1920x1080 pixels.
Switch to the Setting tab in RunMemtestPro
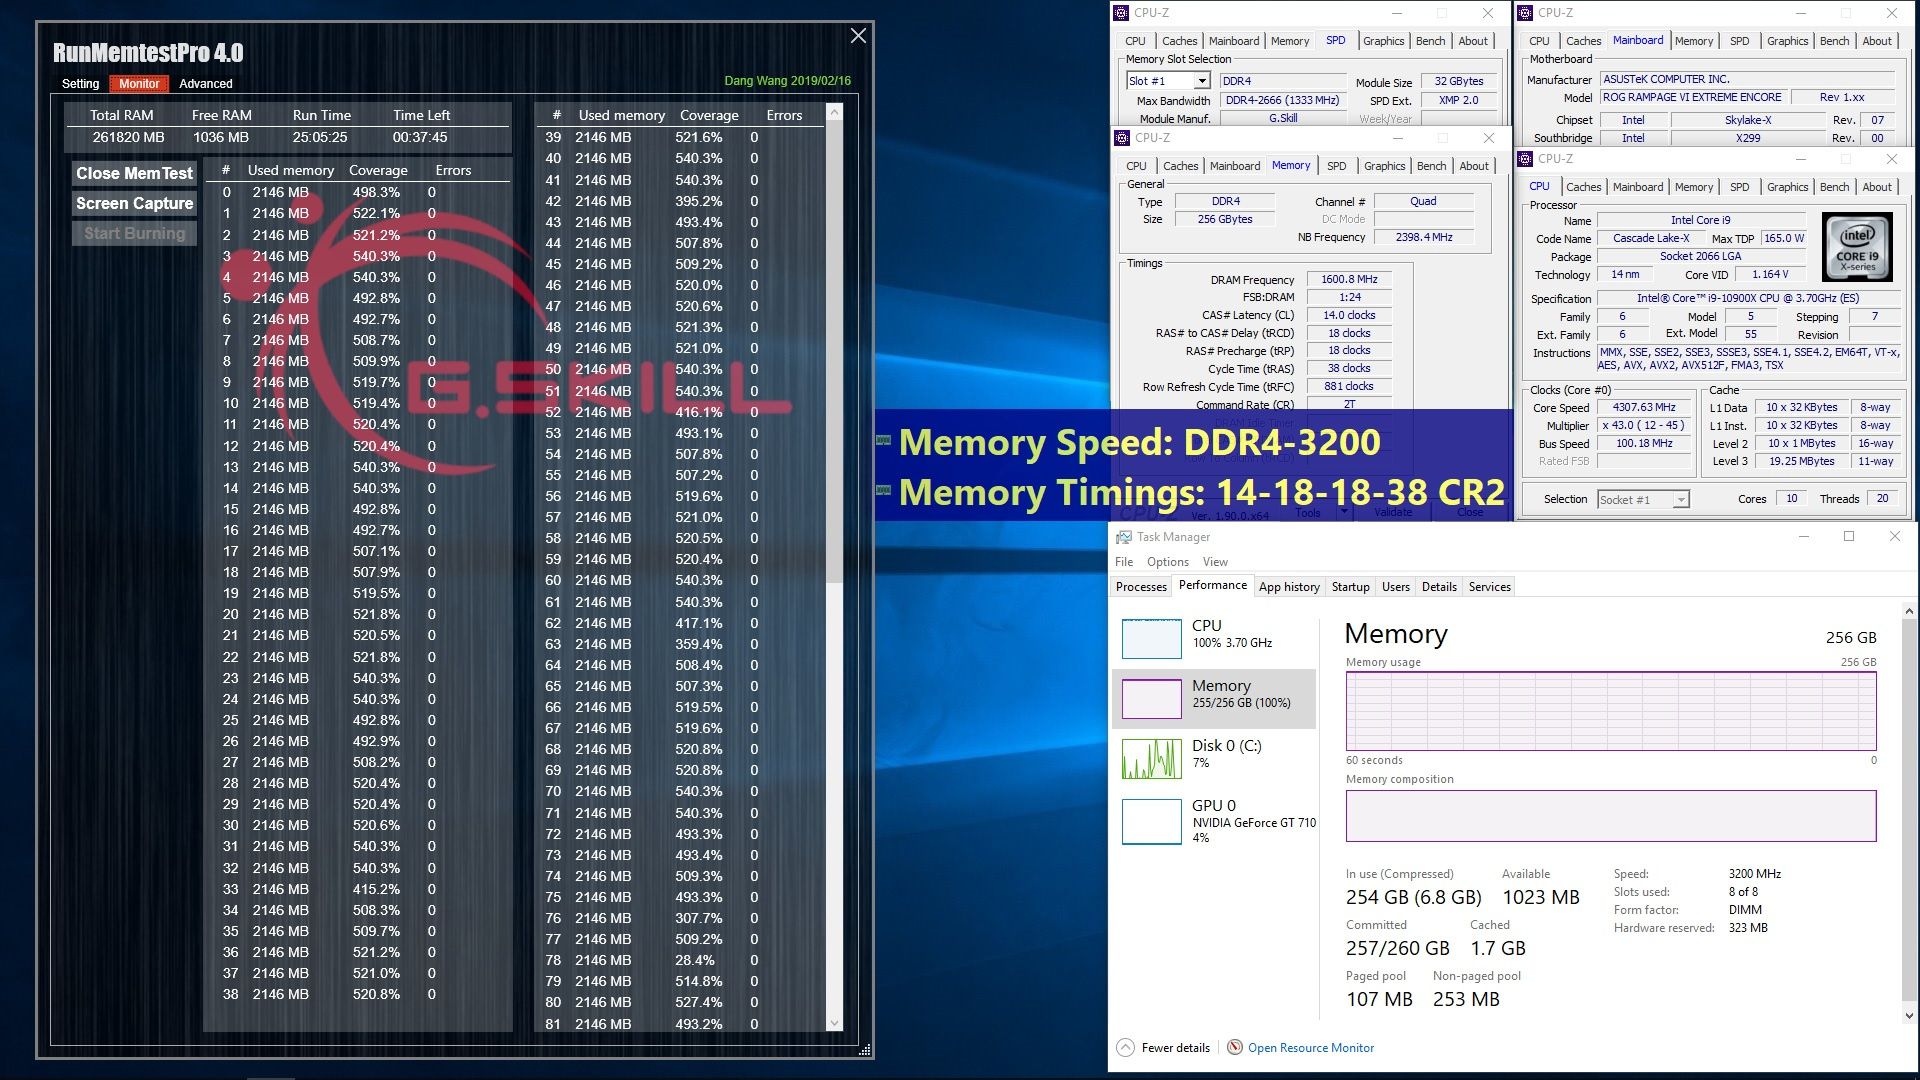pos(80,84)
